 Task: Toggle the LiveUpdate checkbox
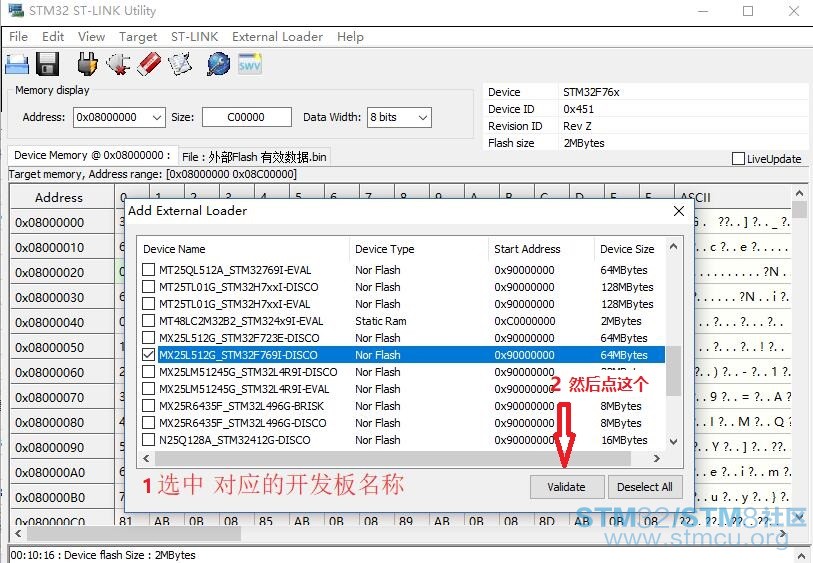738,159
